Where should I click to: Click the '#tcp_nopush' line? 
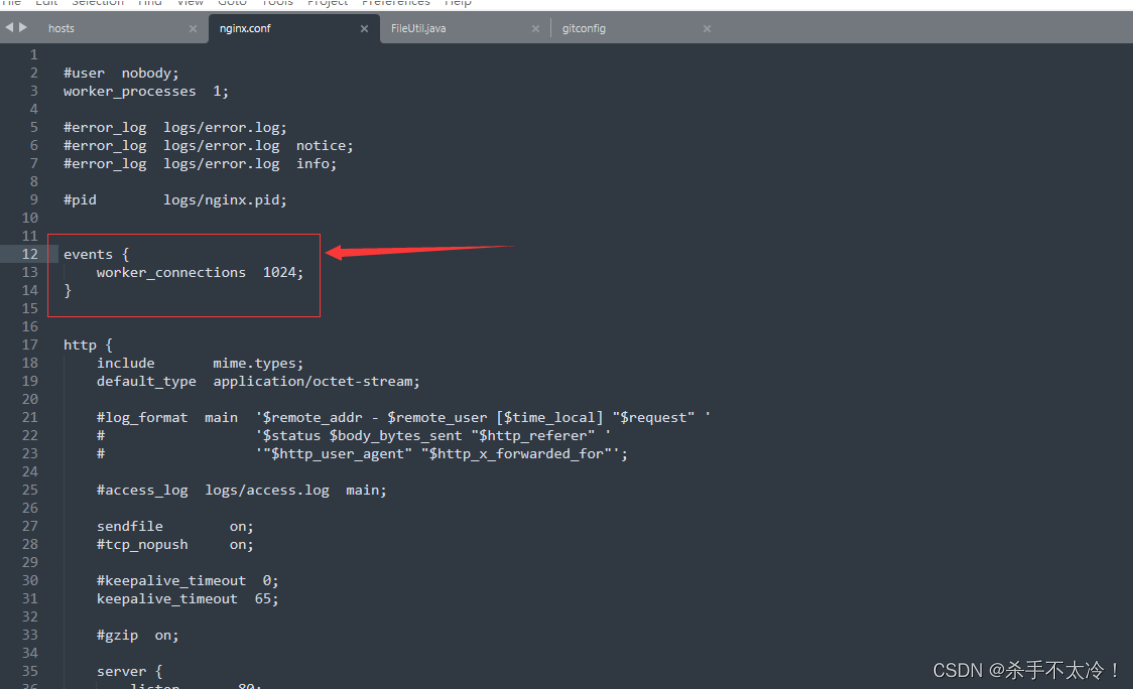[175, 545]
